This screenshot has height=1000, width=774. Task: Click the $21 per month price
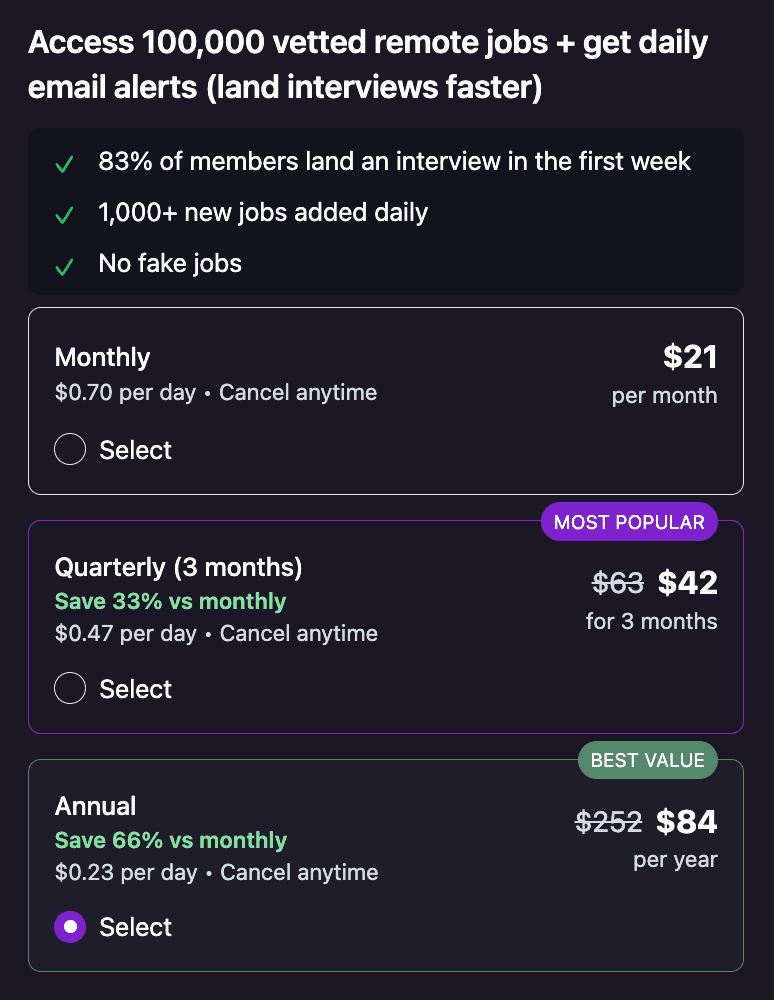pyautogui.click(x=690, y=356)
